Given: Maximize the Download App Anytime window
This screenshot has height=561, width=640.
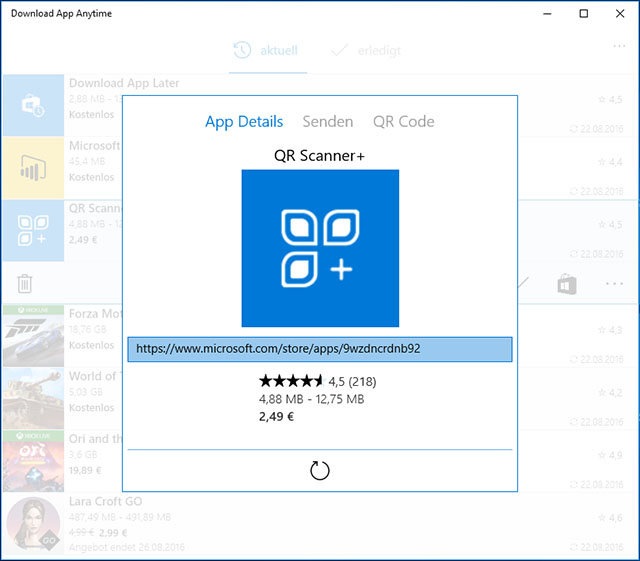Looking at the screenshot, I should click(584, 13).
